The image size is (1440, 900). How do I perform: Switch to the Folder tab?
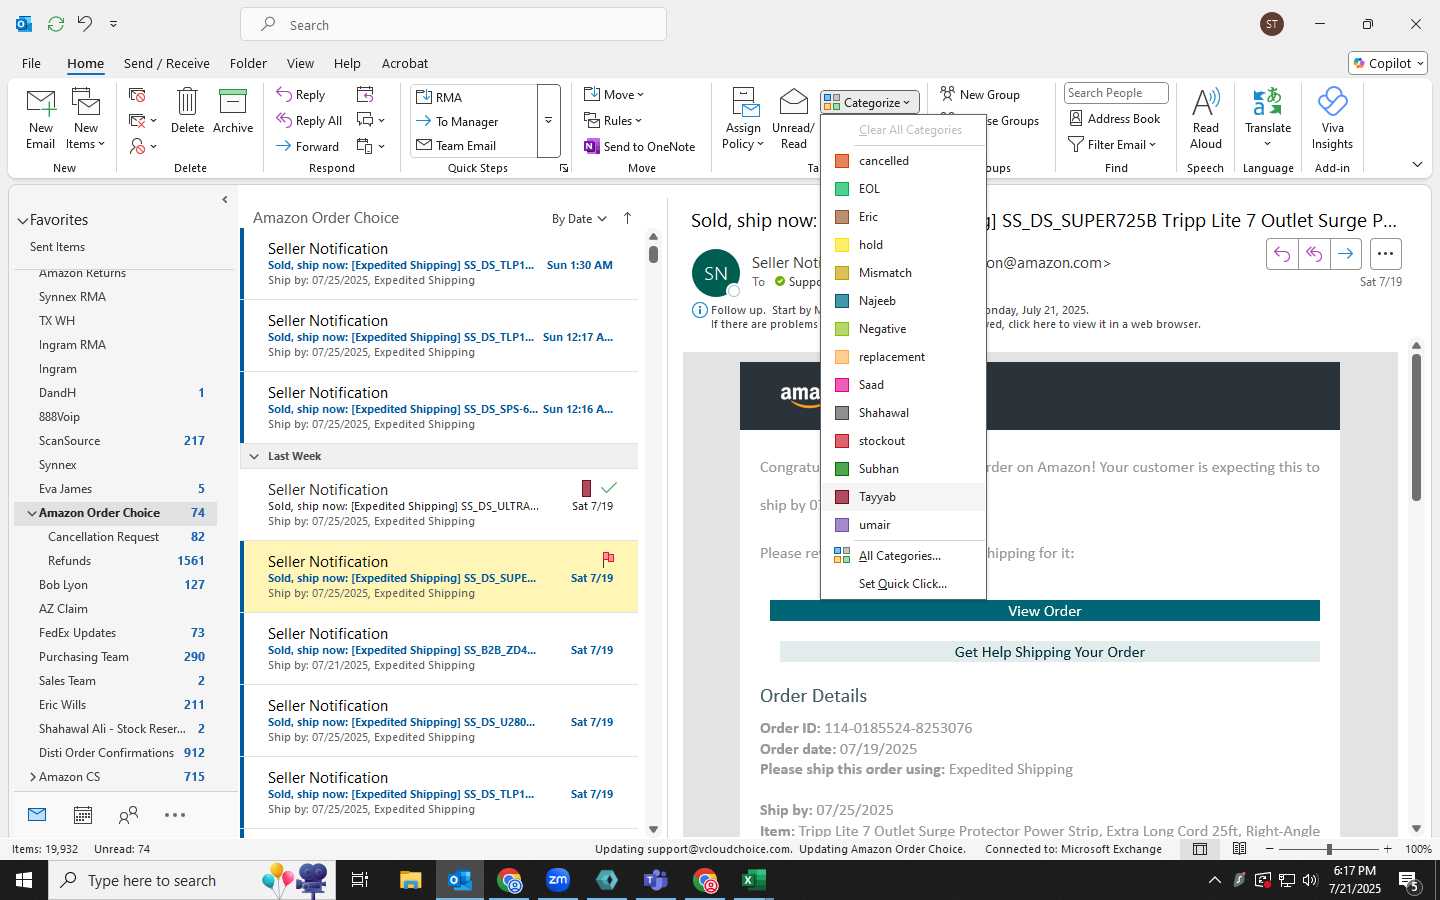248,63
